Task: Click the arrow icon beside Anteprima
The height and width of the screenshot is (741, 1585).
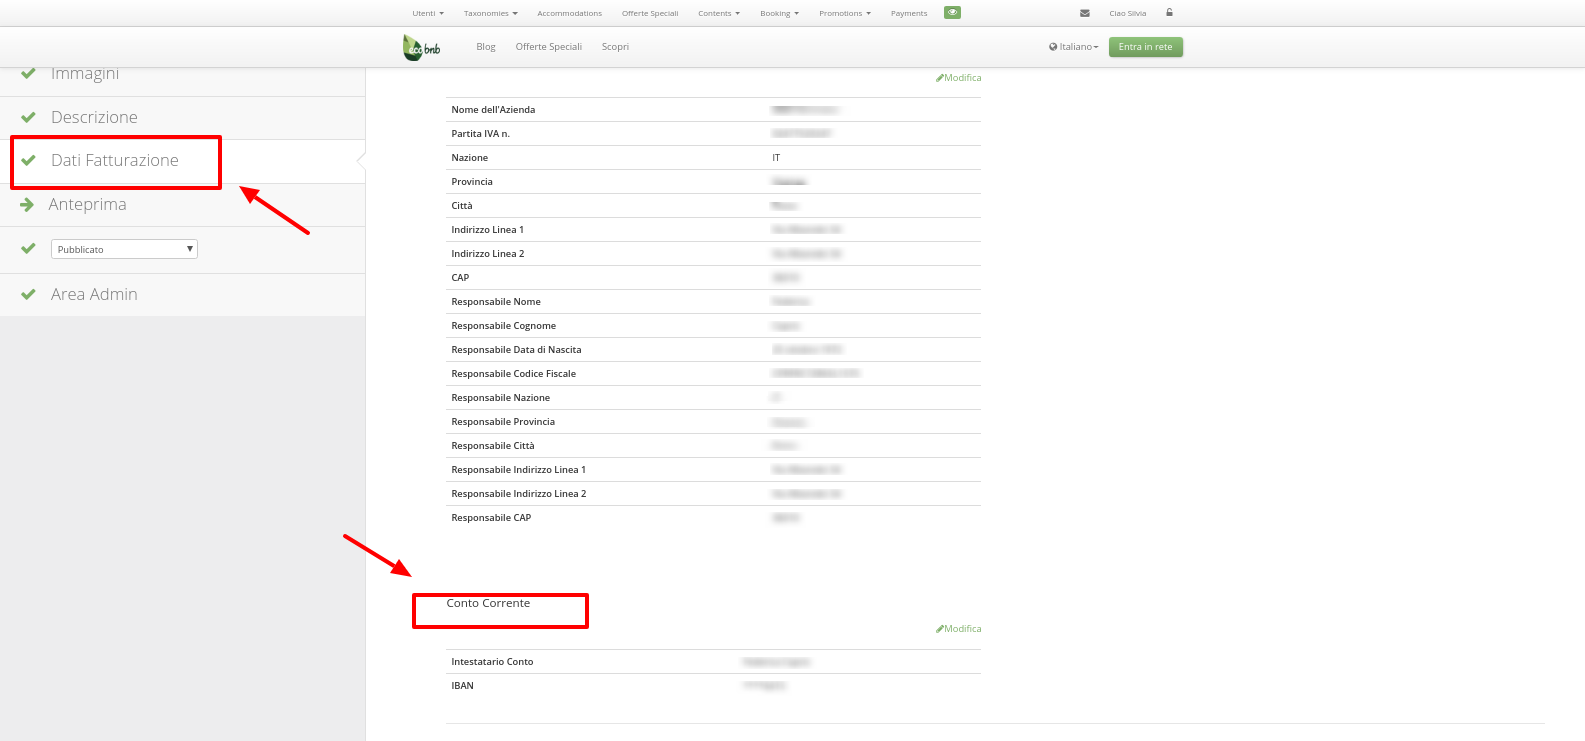Action: [x=27, y=204]
